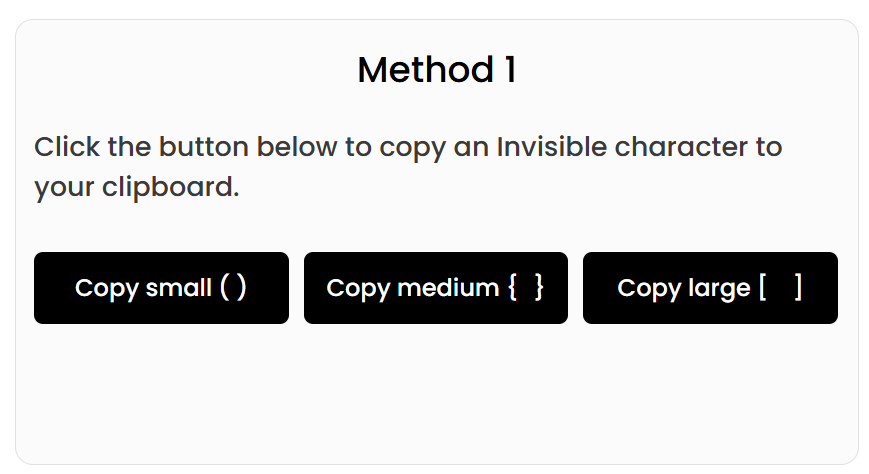
Task: Click the word medium on the second button
Action: point(448,288)
